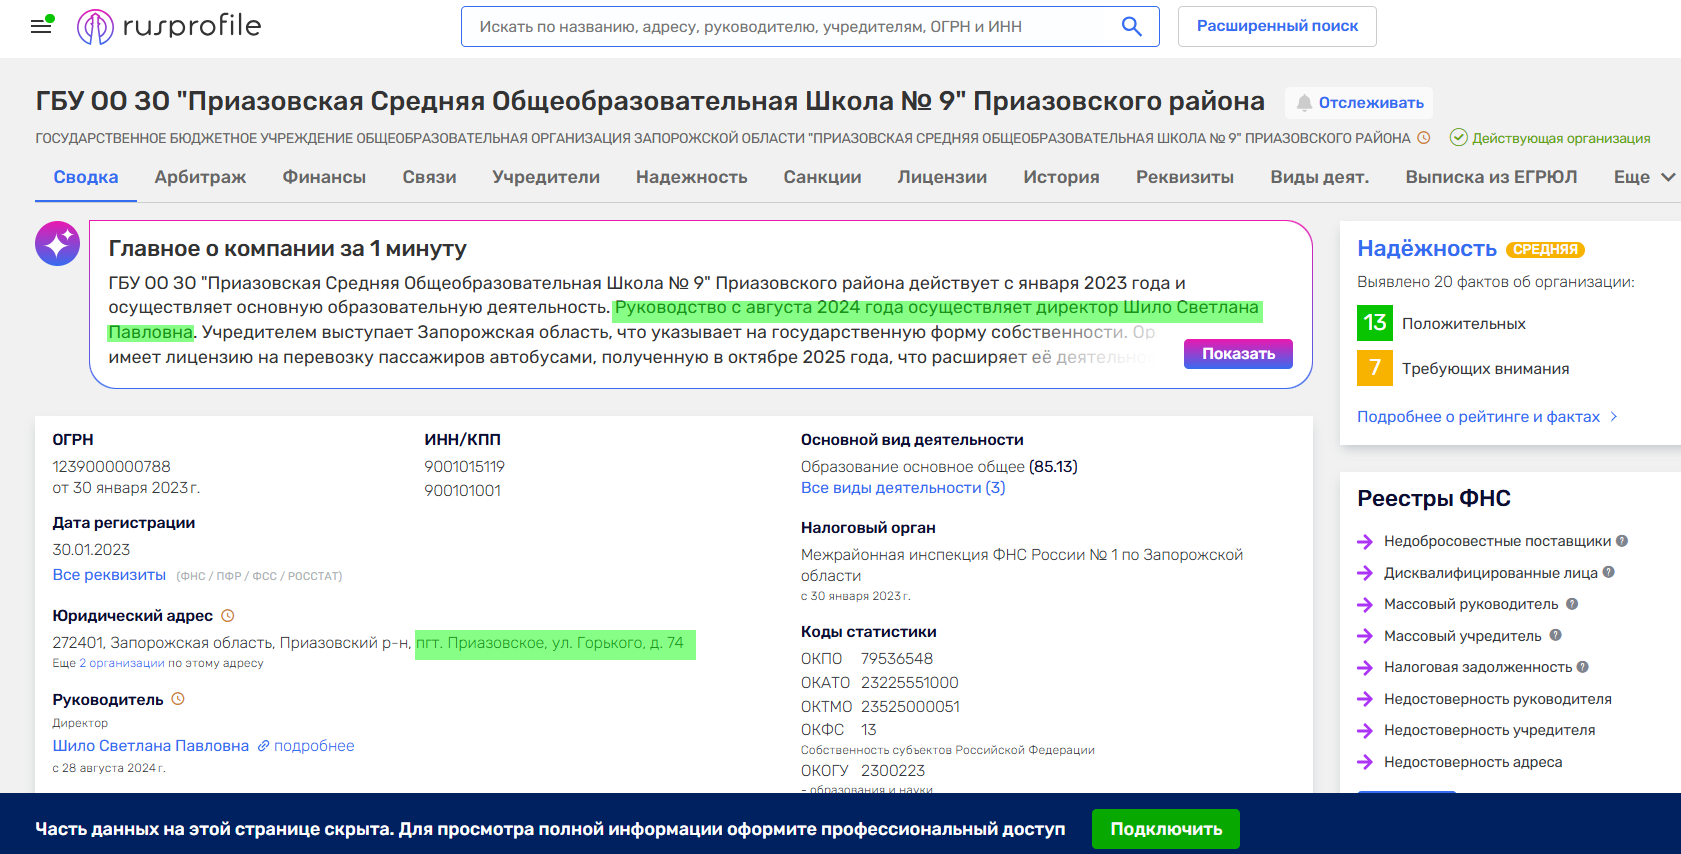Click the magnifier search icon
The width and height of the screenshot is (1681, 854).
click(1131, 27)
